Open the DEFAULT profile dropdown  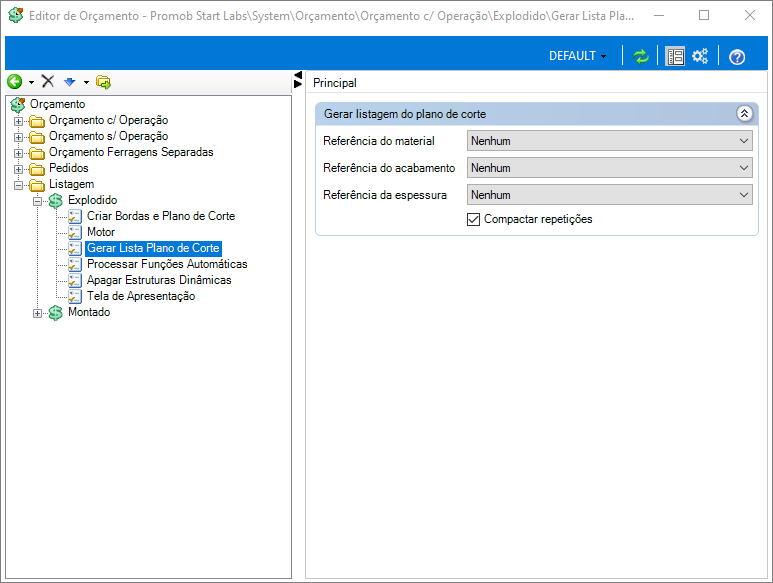(577, 56)
